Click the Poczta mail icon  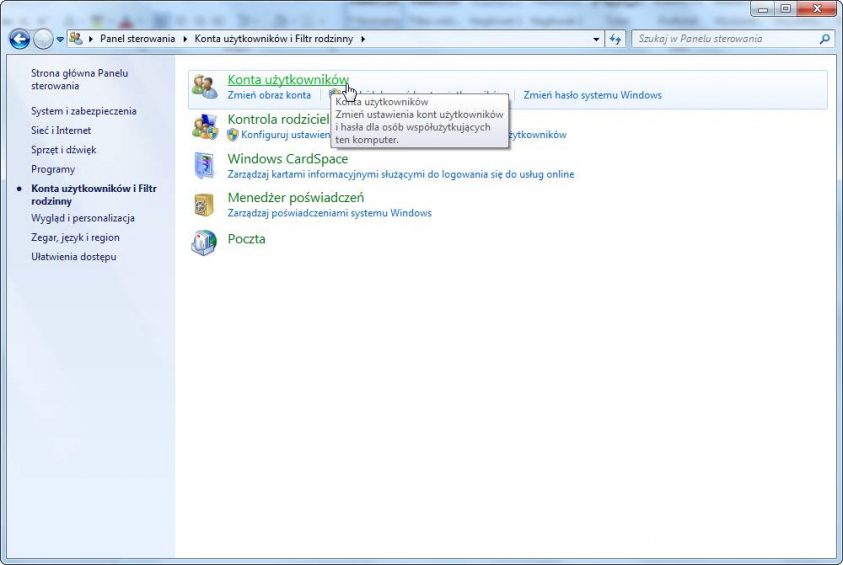coord(204,243)
